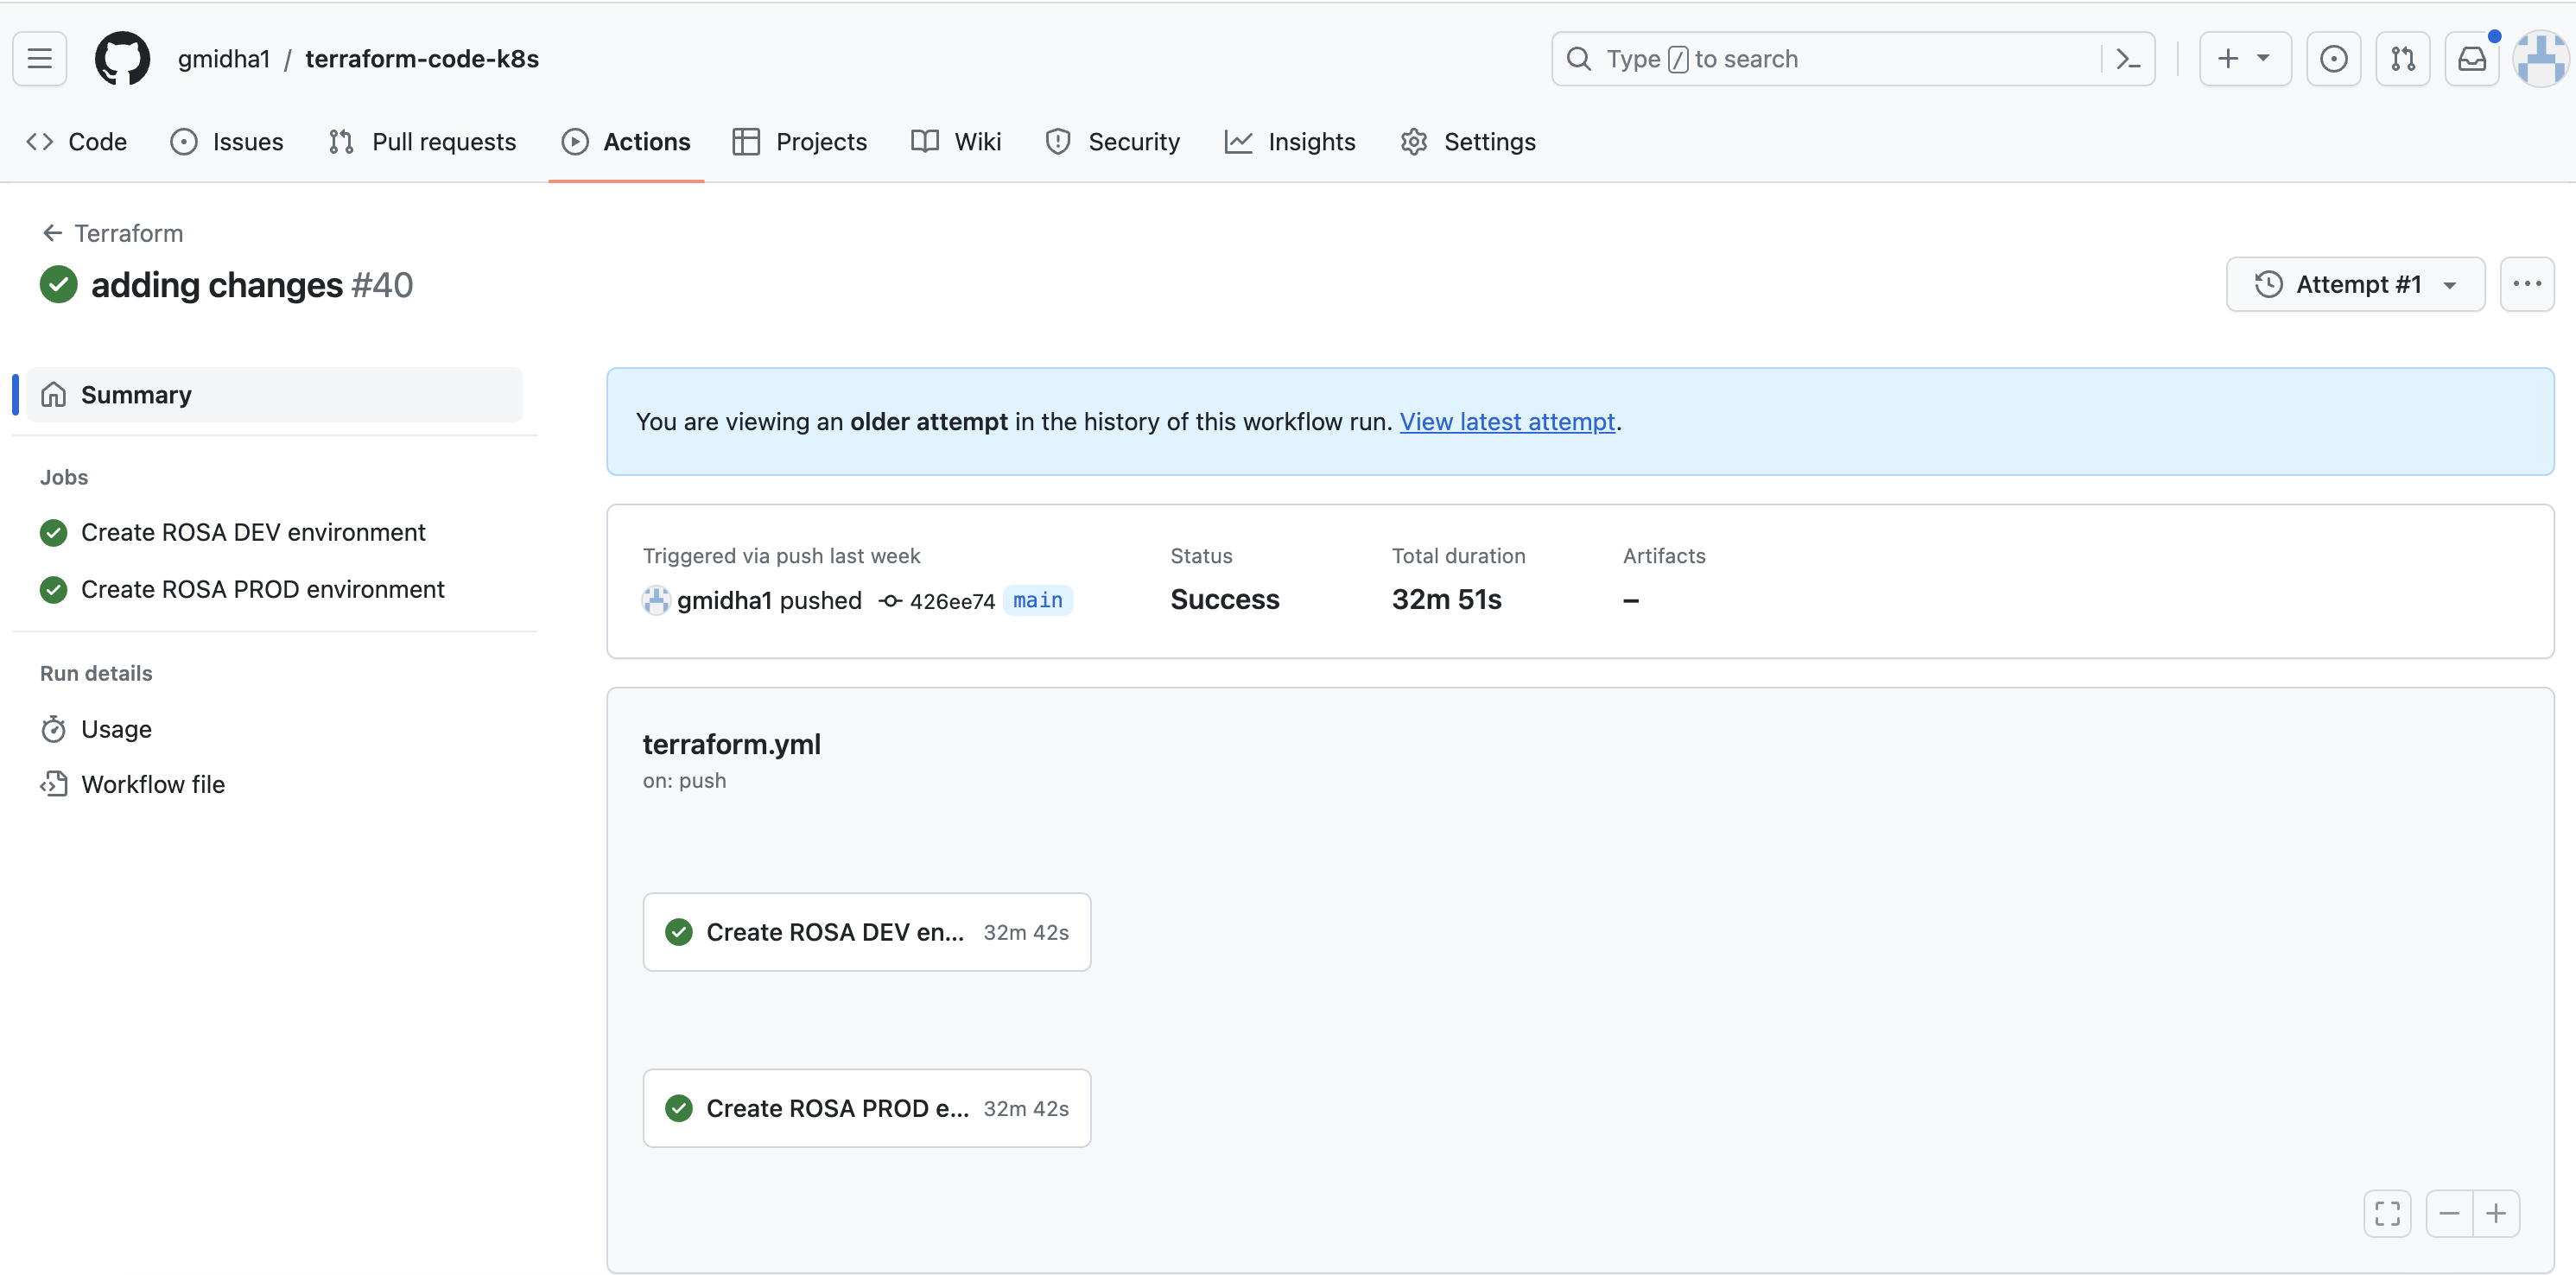Image resolution: width=2576 pixels, height=1275 pixels.
Task: Click the green success check beside 'adding changes'
Action: pos(59,285)
